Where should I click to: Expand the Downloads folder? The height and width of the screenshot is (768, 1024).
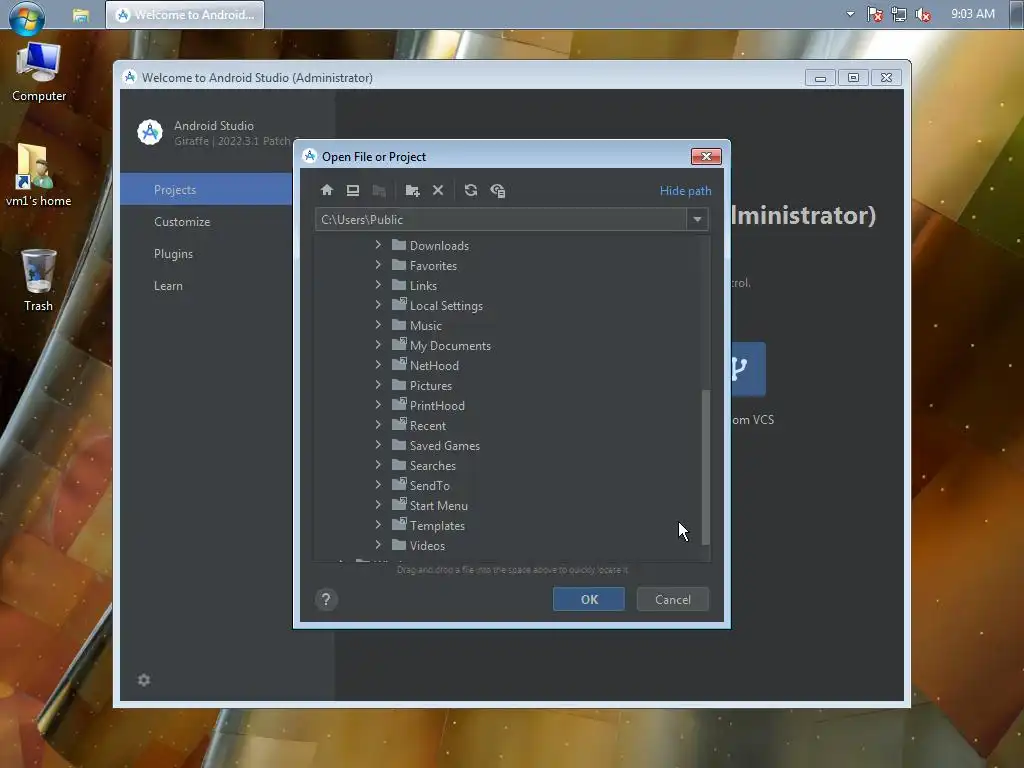(378, 245)
